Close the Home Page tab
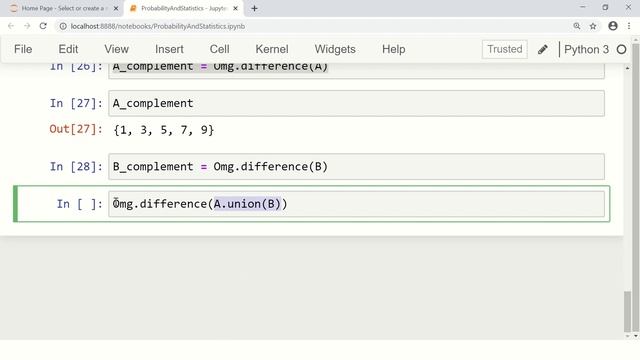This screenshot has width=640, height=360. tap(116, 8)
